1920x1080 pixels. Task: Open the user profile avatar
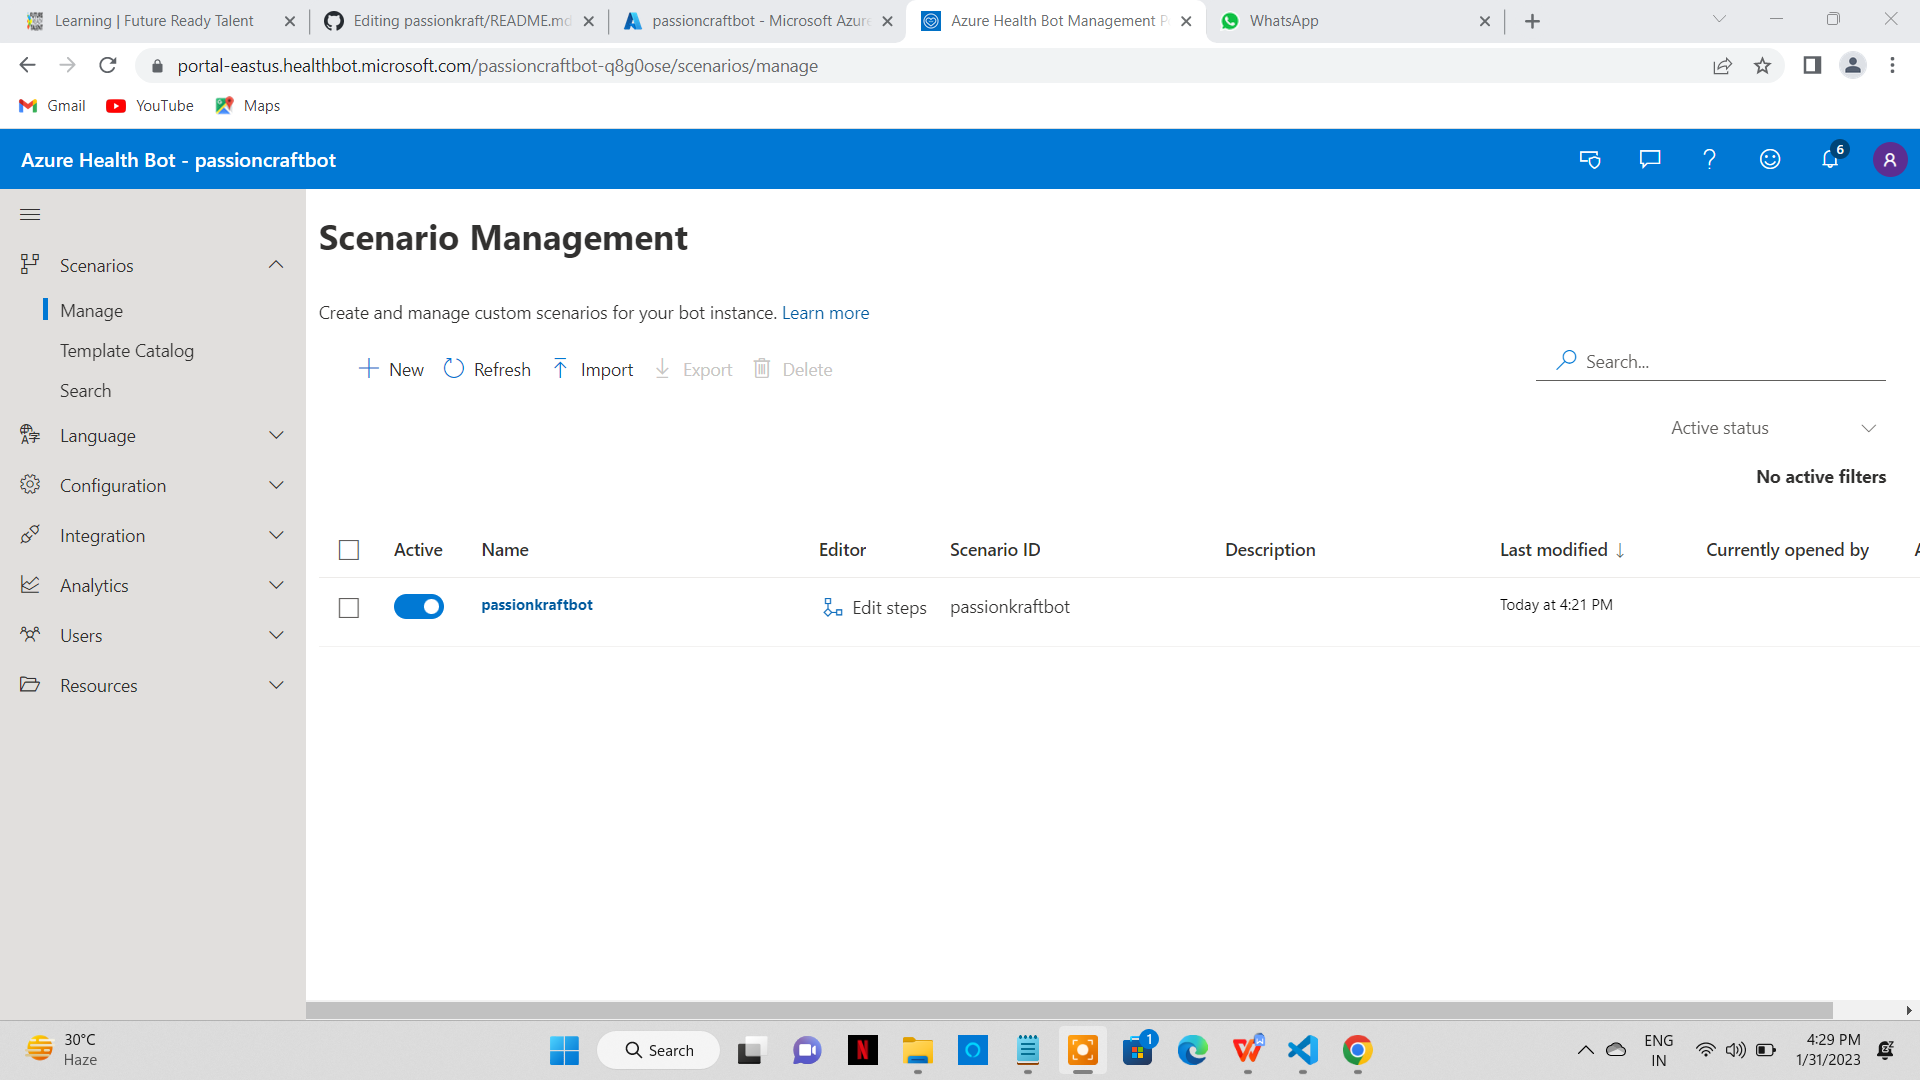(1889, 159)
